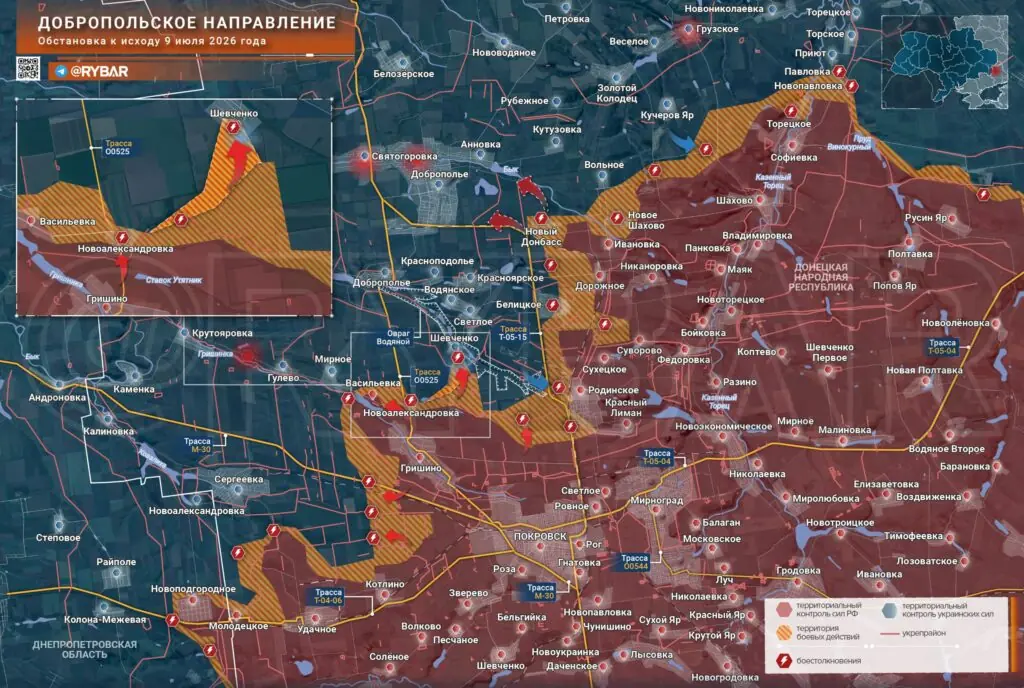This screenshot has height=688, width=1024.
Task: Click the Трасса М-30 label south of Покровск
Action: pos(541,592)
